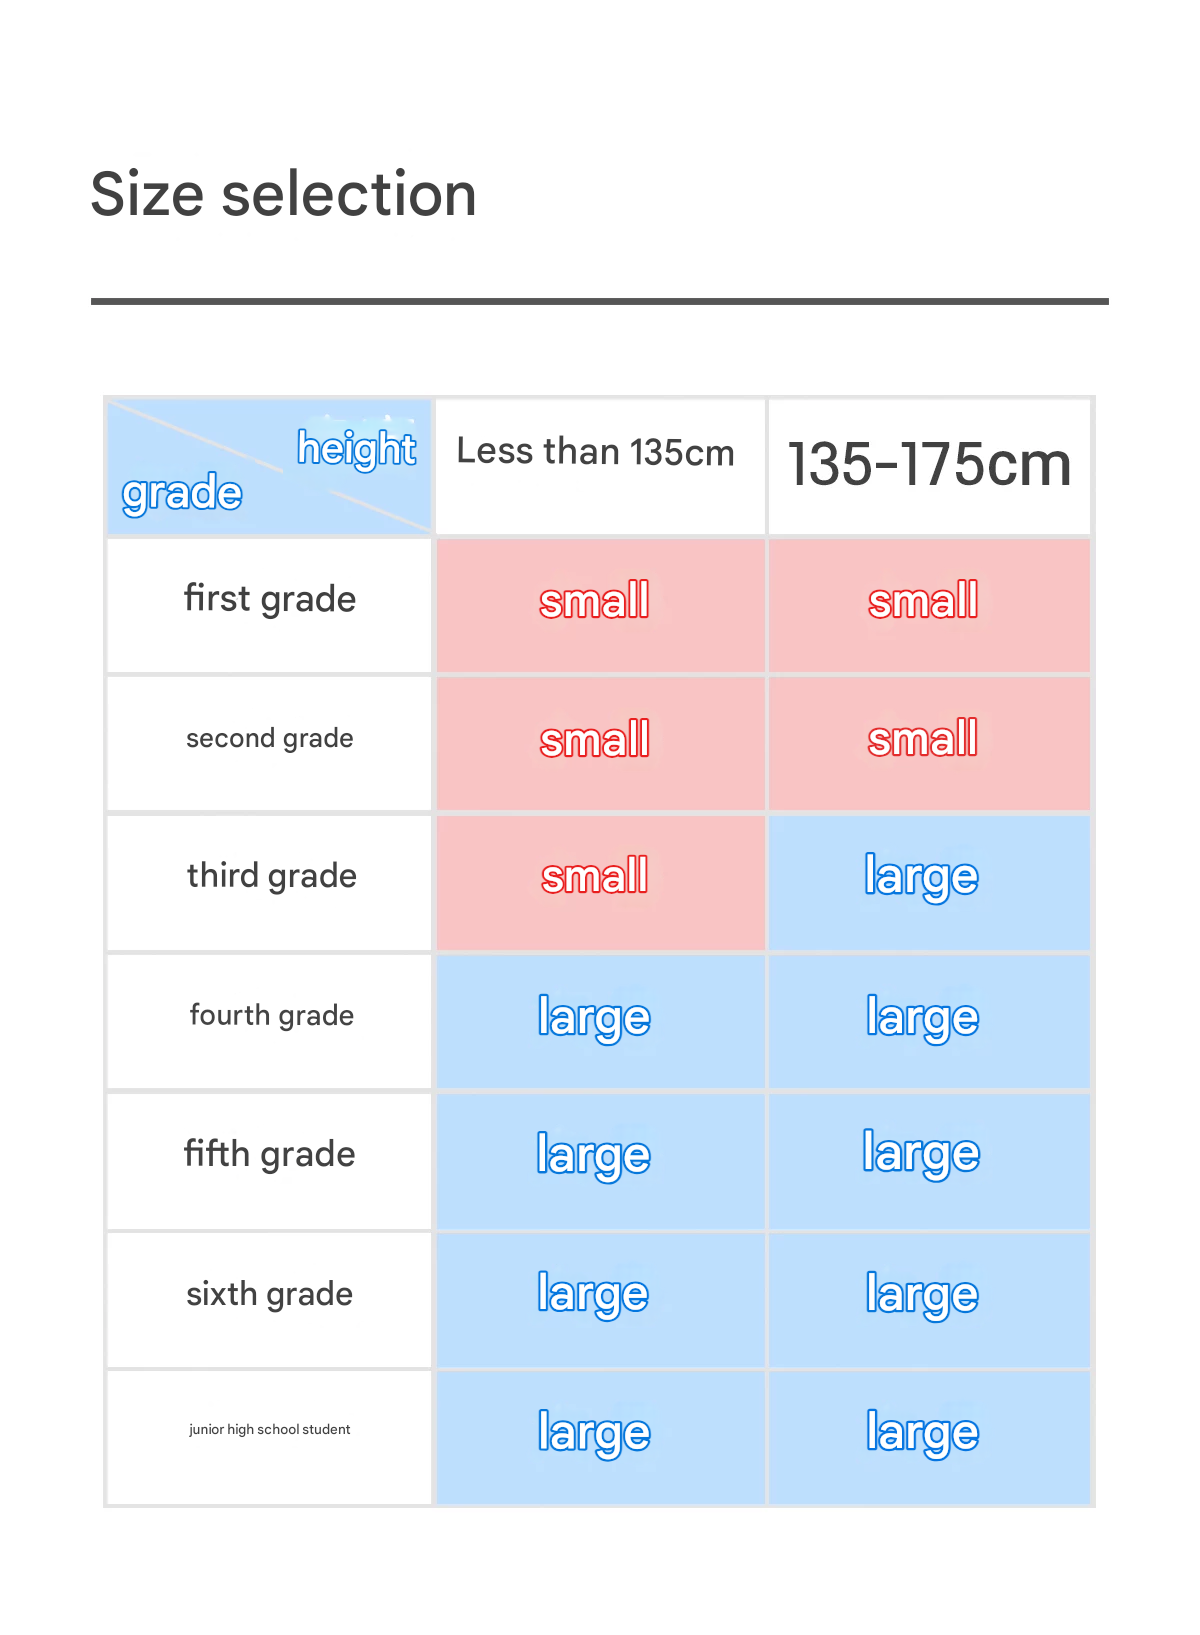Click "large" for fifth grade at 135-175cm
The height and width of the screenshot is (1635, 1200).
(922, 1155)
